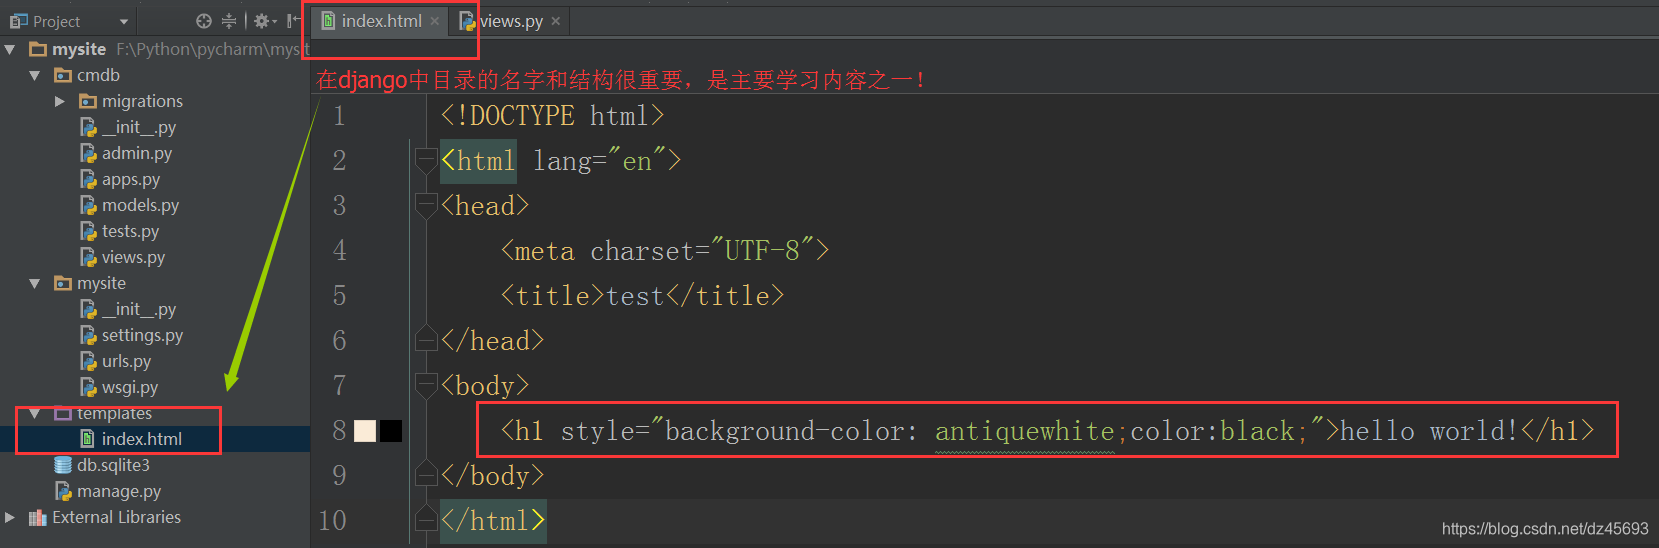The height and width of the screenshot is (548, 1659).
Task: Click the black gutter color swatch
Action: [x=391, y=431]
